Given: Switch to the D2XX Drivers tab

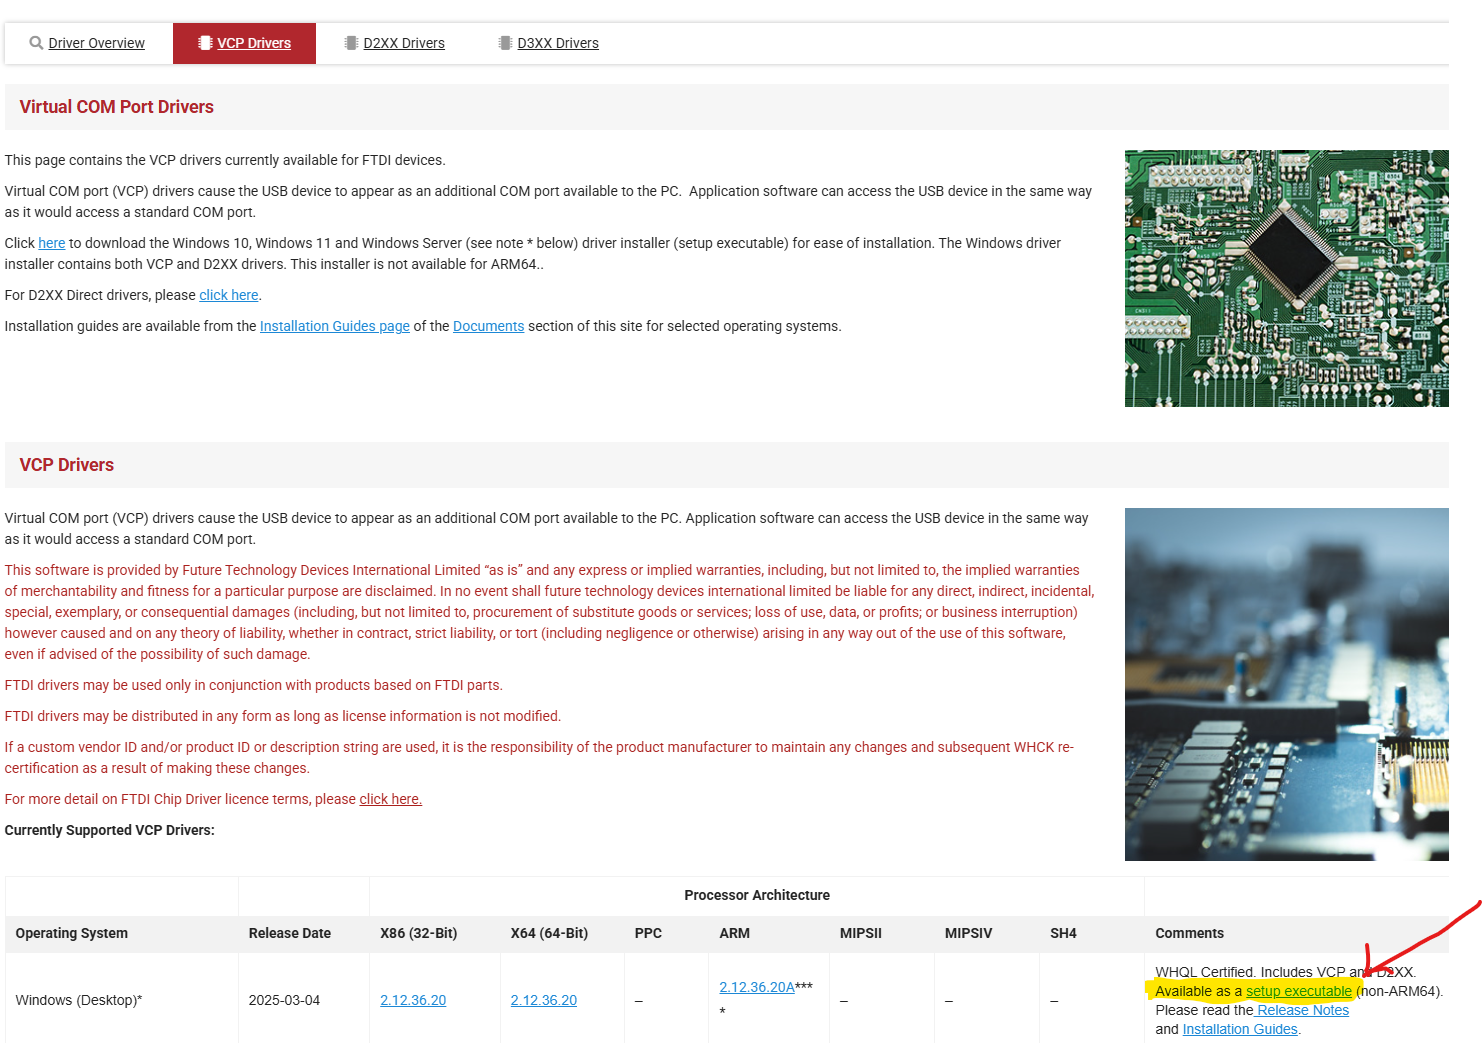Looking at the screenshot, I should click(403, 43).
